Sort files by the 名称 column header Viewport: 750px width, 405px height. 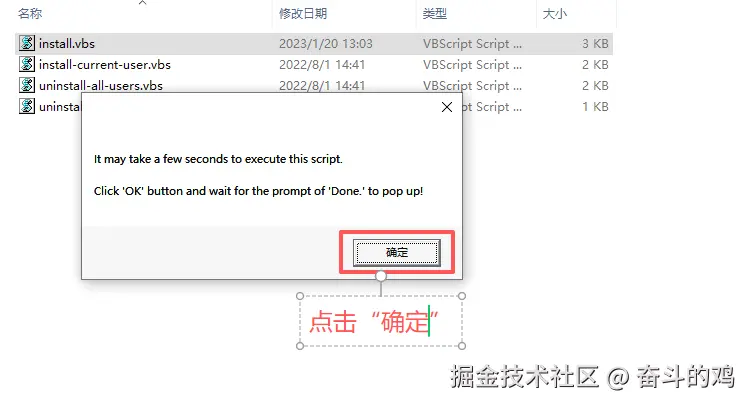30,14
